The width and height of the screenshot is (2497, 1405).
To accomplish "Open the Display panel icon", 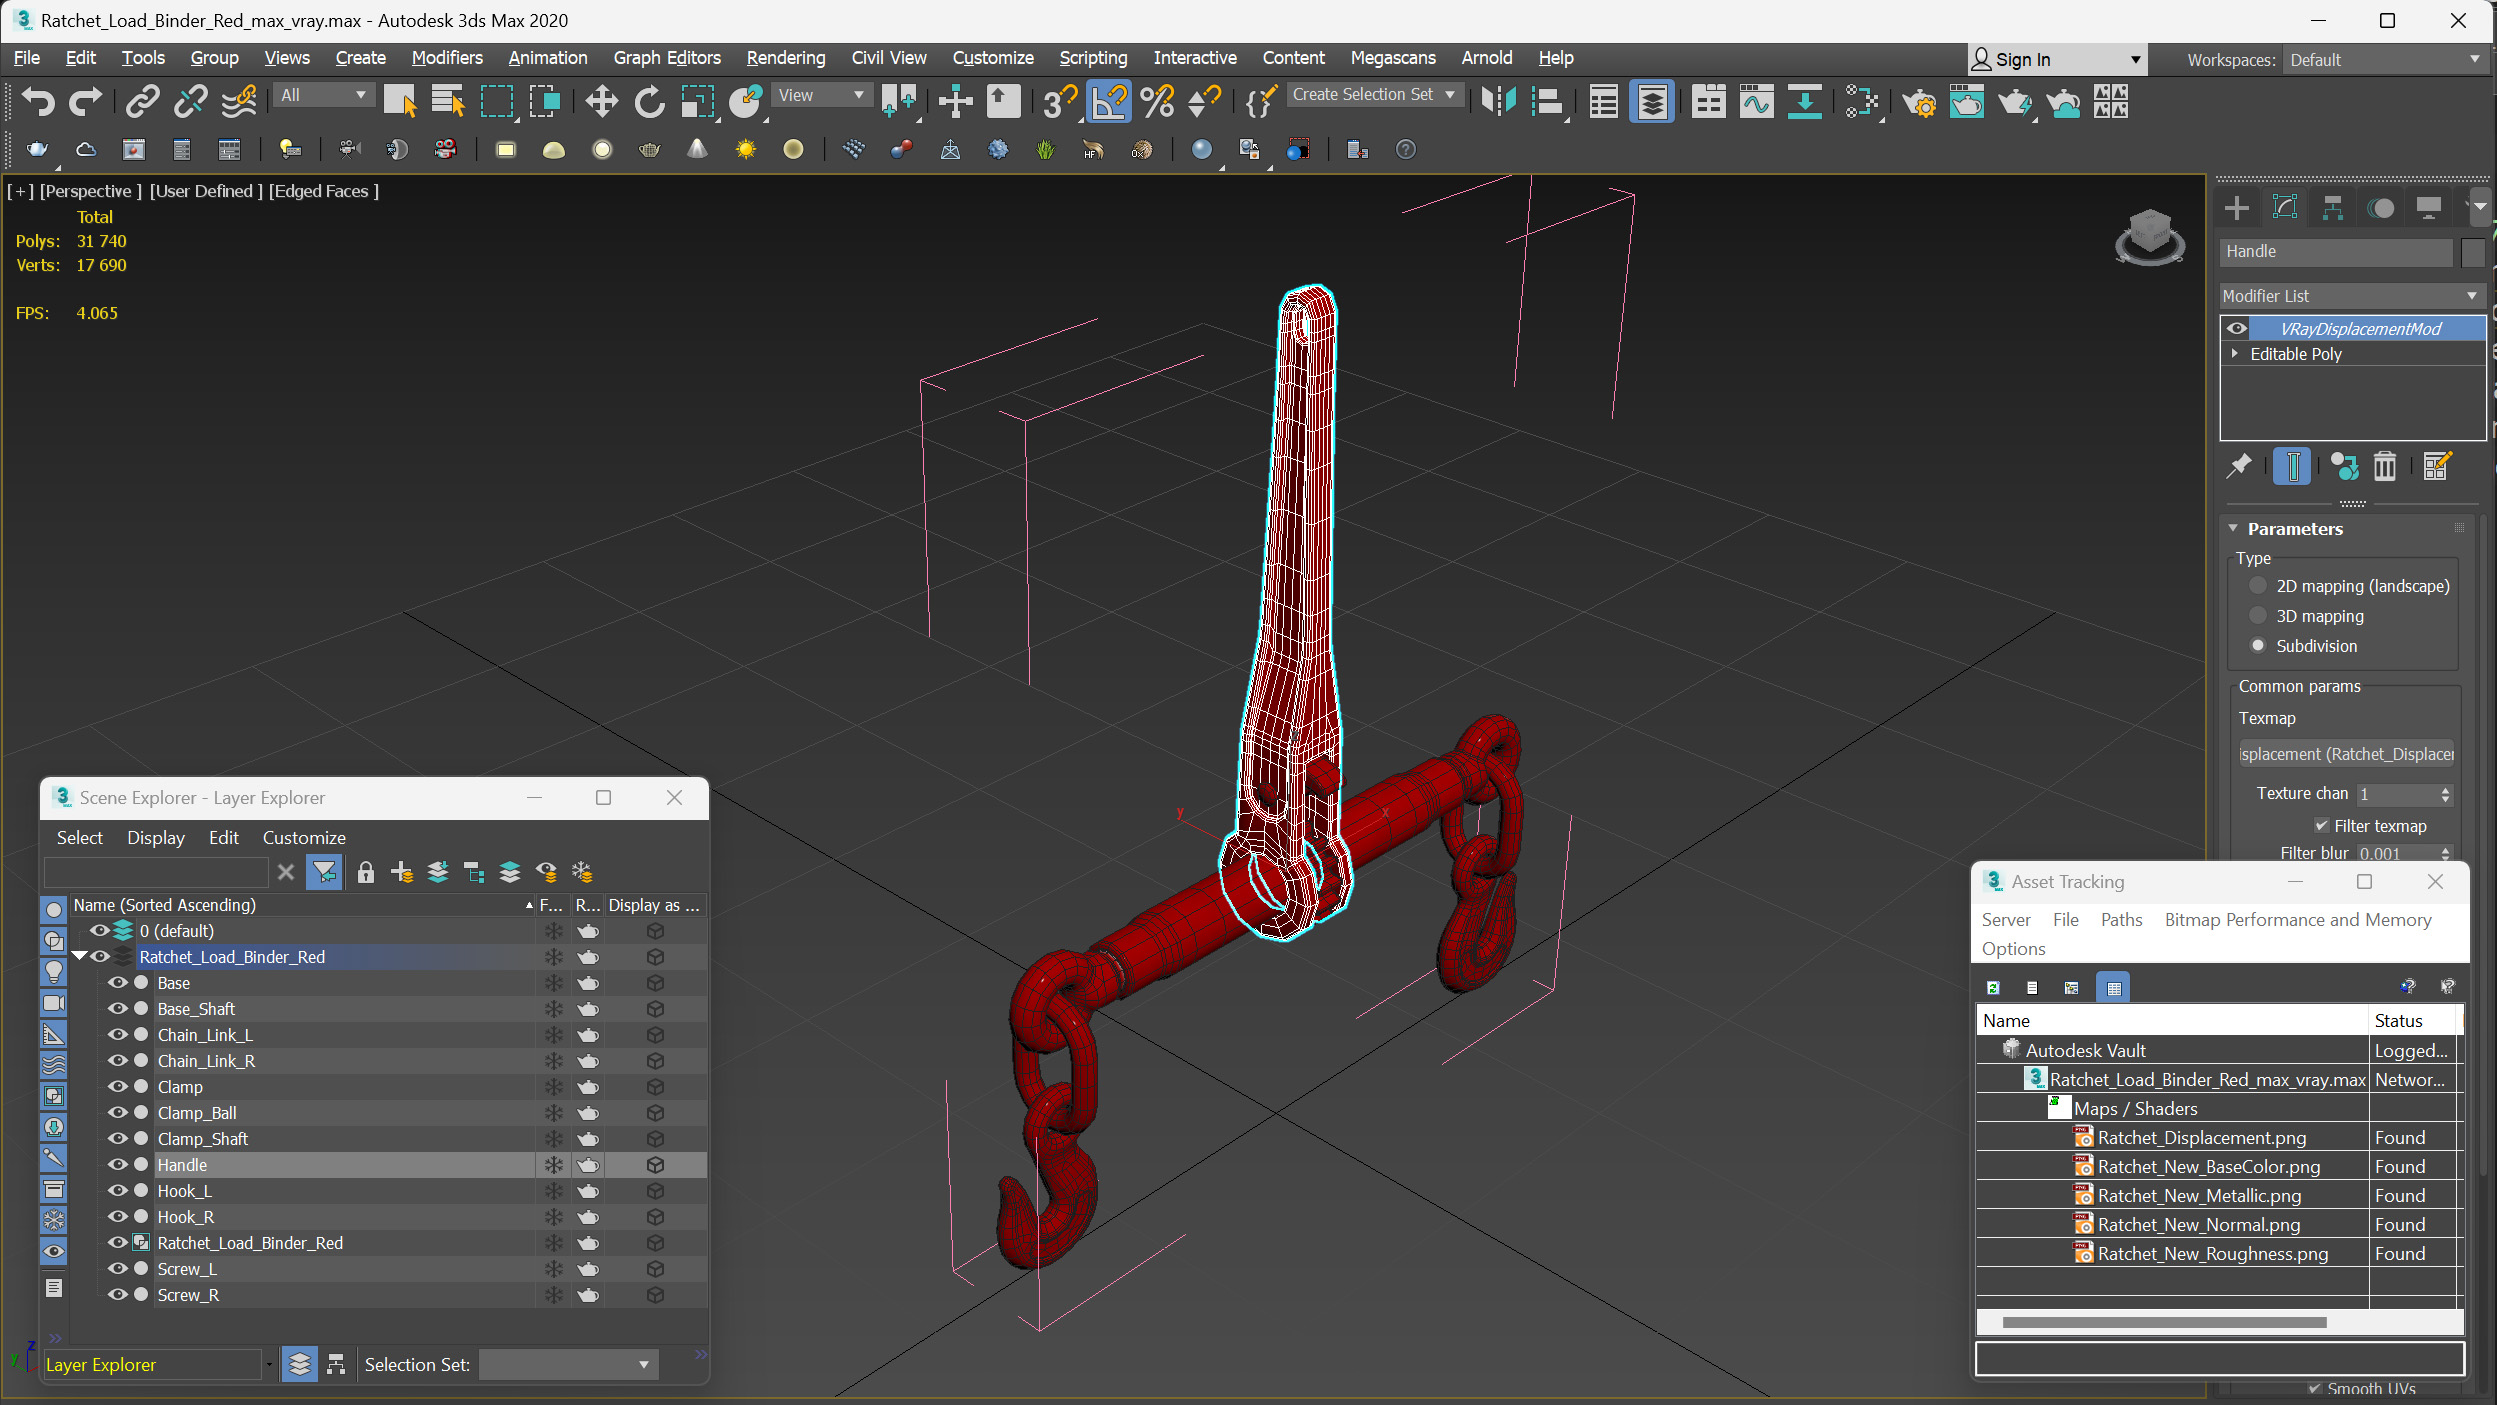I will [x=2428, y=208].
